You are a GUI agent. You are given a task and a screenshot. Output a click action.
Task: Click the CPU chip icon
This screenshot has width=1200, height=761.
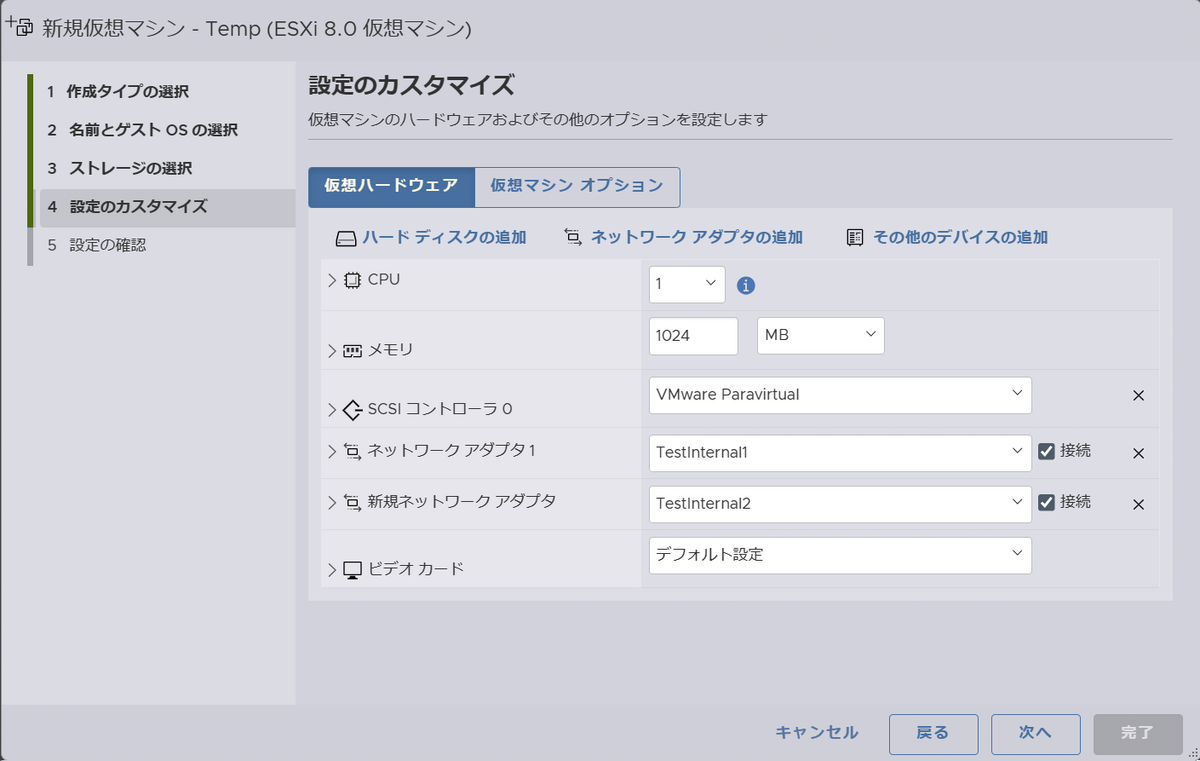coord(353,280)
